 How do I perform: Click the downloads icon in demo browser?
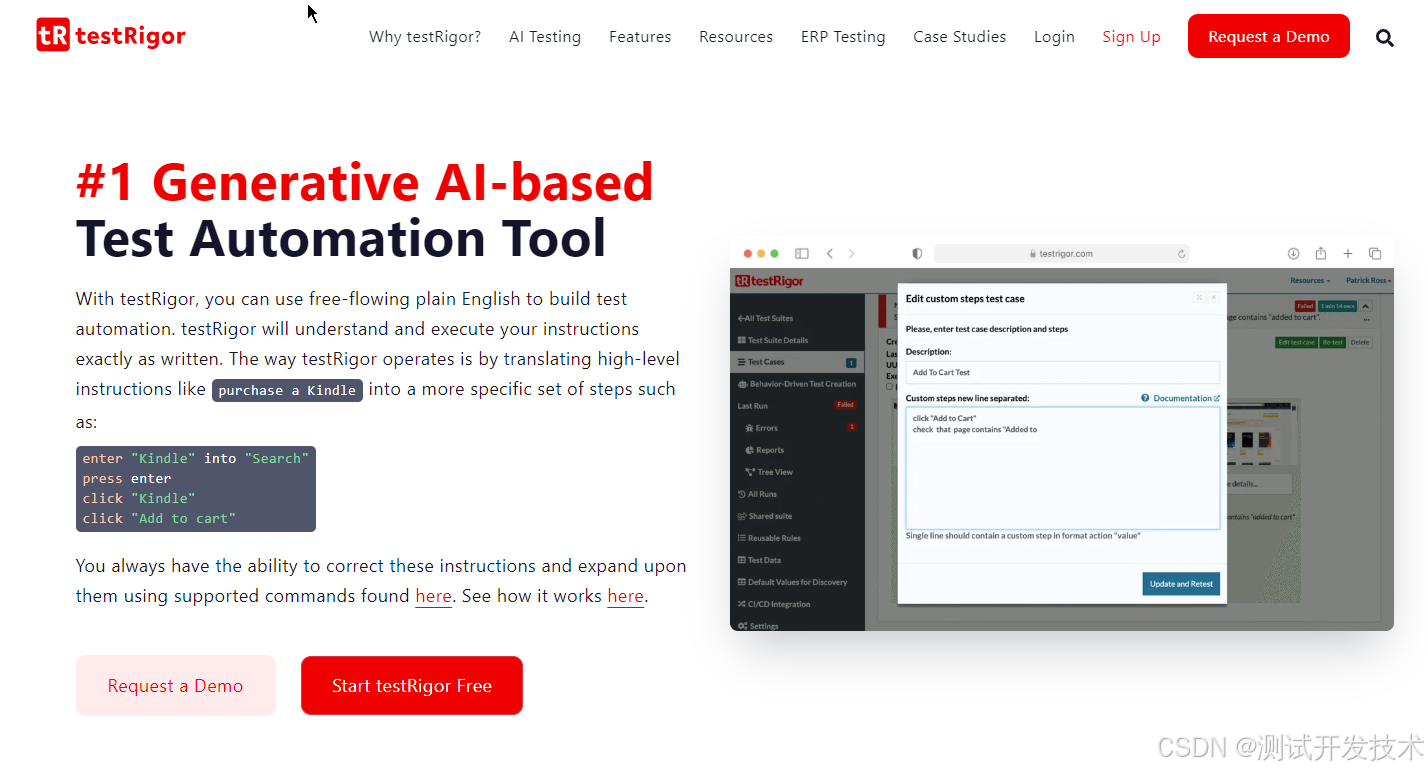(x=1293, y=254)
